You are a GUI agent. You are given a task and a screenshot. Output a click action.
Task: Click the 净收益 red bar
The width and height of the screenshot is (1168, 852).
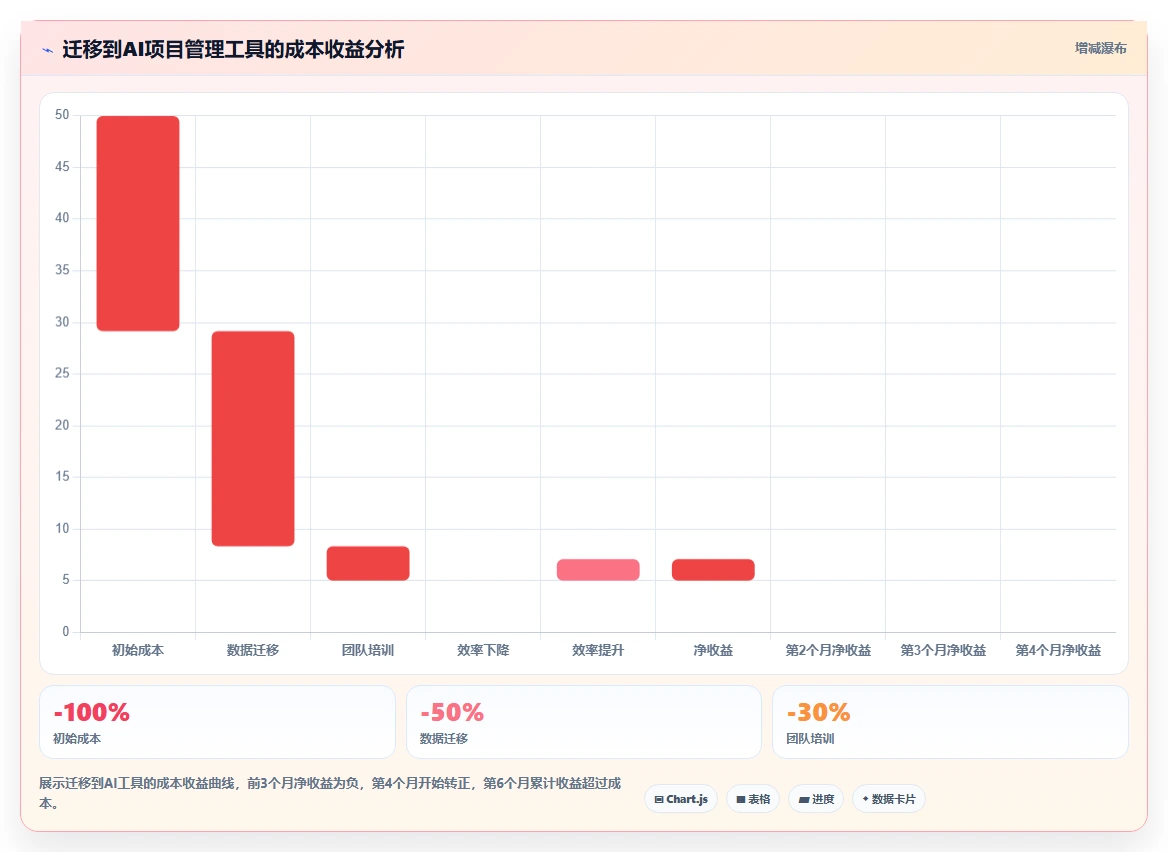point(713,570)
